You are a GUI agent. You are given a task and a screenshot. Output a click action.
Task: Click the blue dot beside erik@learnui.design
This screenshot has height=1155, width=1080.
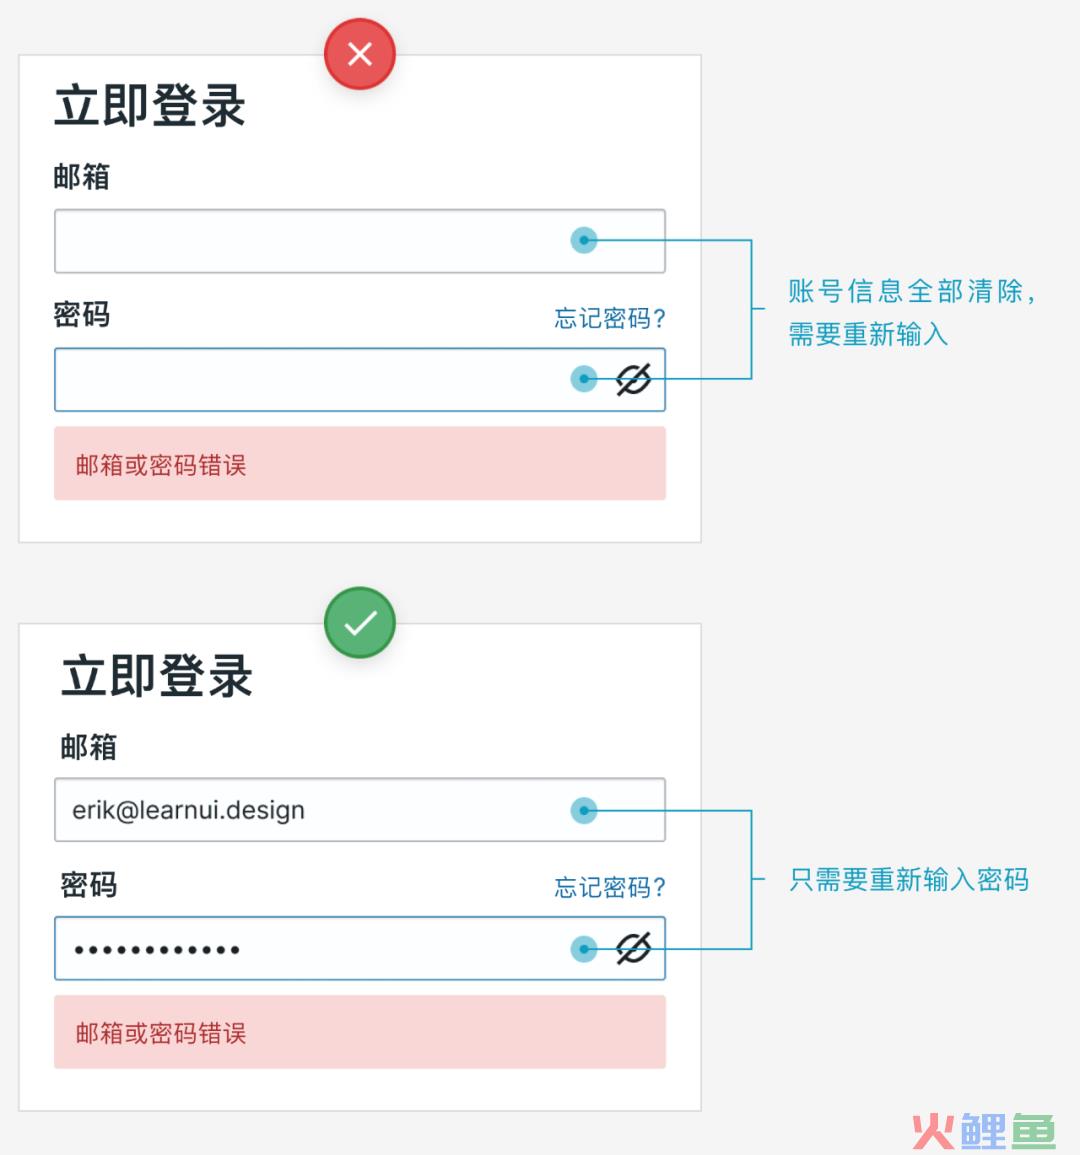[x=584, y=810]
